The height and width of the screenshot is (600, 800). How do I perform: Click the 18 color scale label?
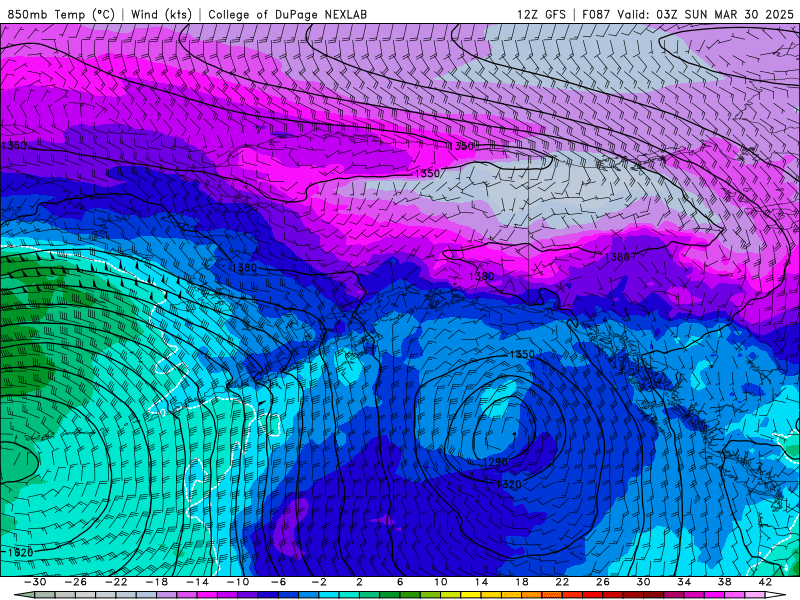pyautogui.click(x=521, y=582)
